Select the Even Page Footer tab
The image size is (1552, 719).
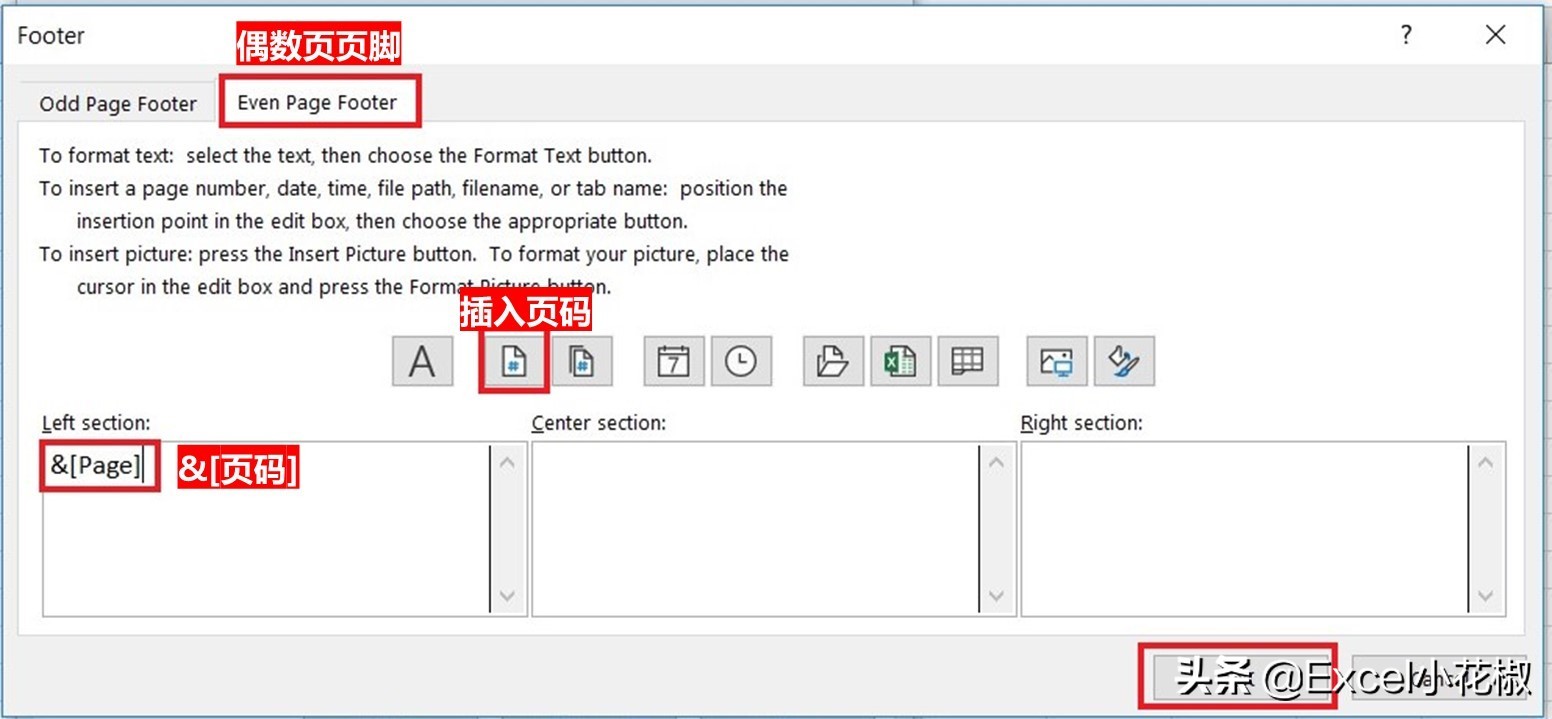[x=318, y=102]
